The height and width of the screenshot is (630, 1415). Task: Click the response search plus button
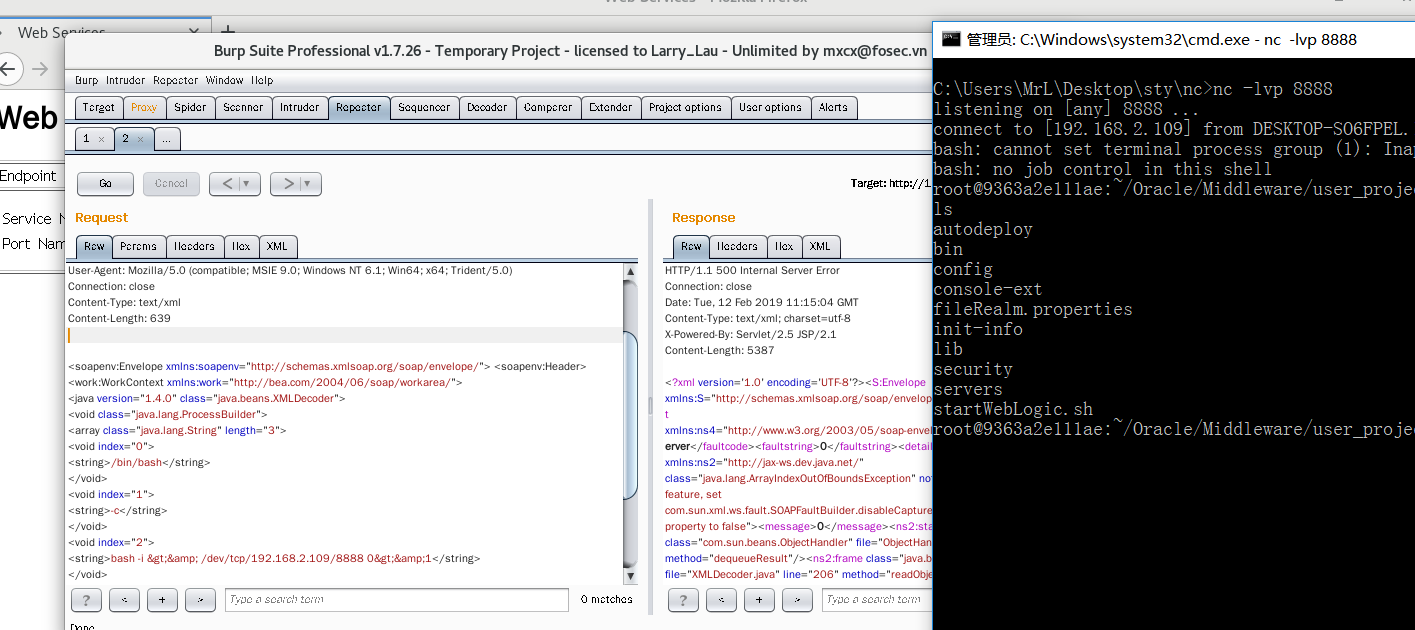[x=759, y=599]
